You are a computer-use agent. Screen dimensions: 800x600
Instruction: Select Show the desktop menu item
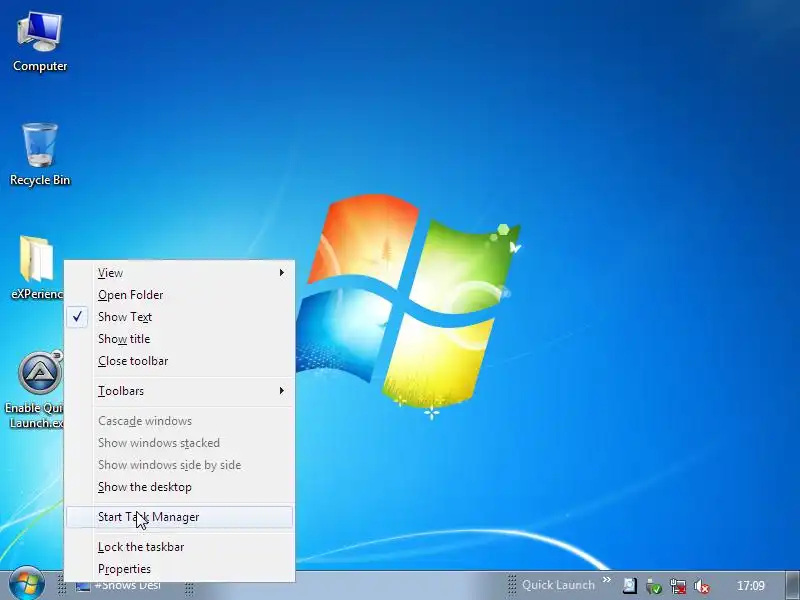click(180, 487)
